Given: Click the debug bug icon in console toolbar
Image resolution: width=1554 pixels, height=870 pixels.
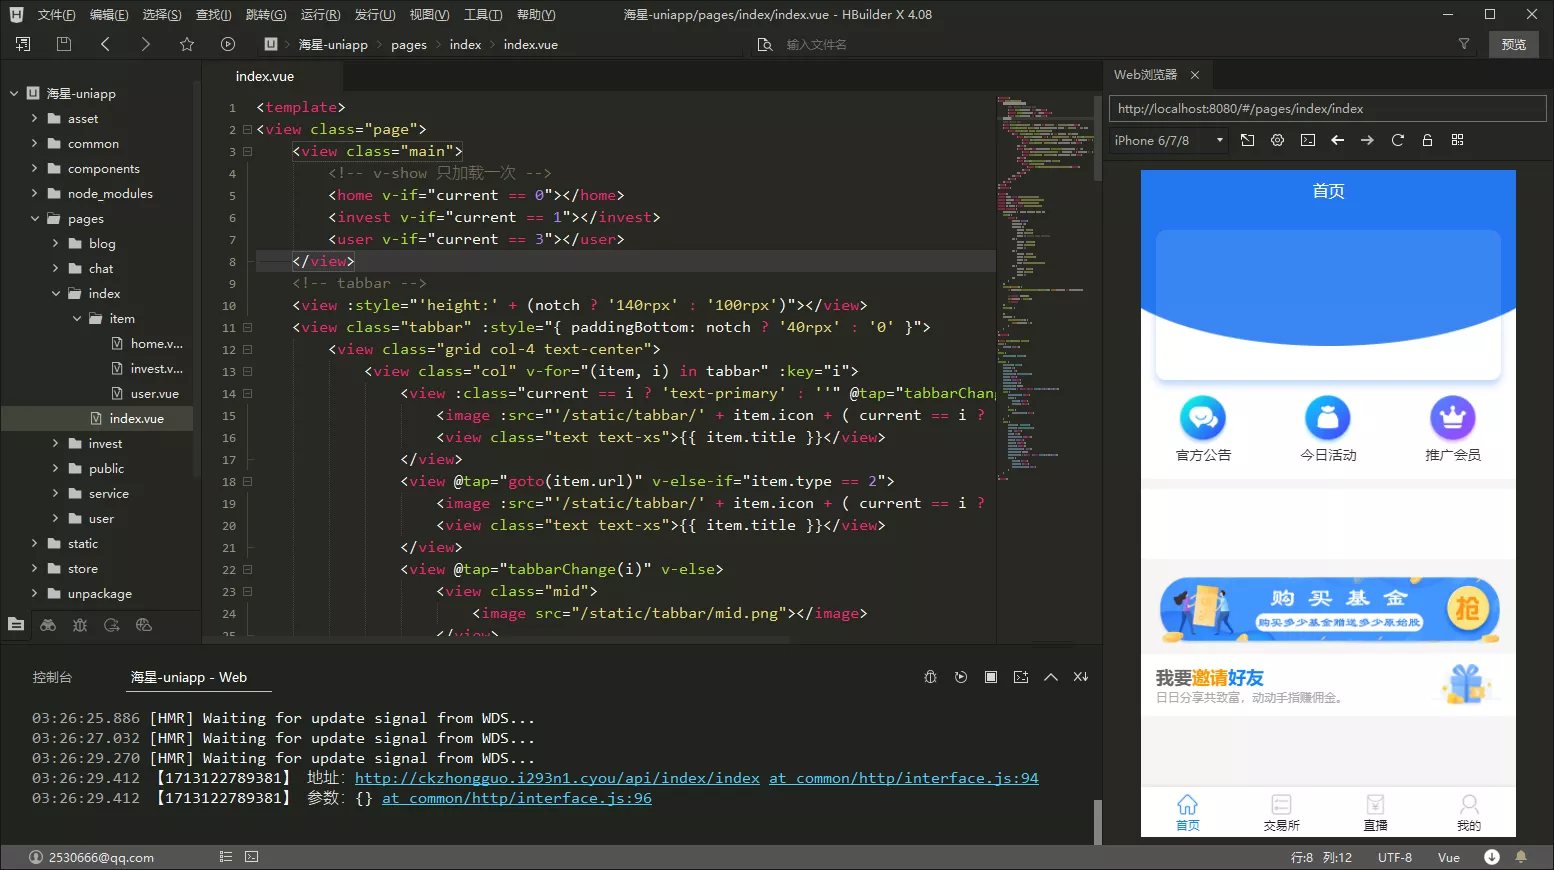Looking at the screenshot, I should click(930, 677).
